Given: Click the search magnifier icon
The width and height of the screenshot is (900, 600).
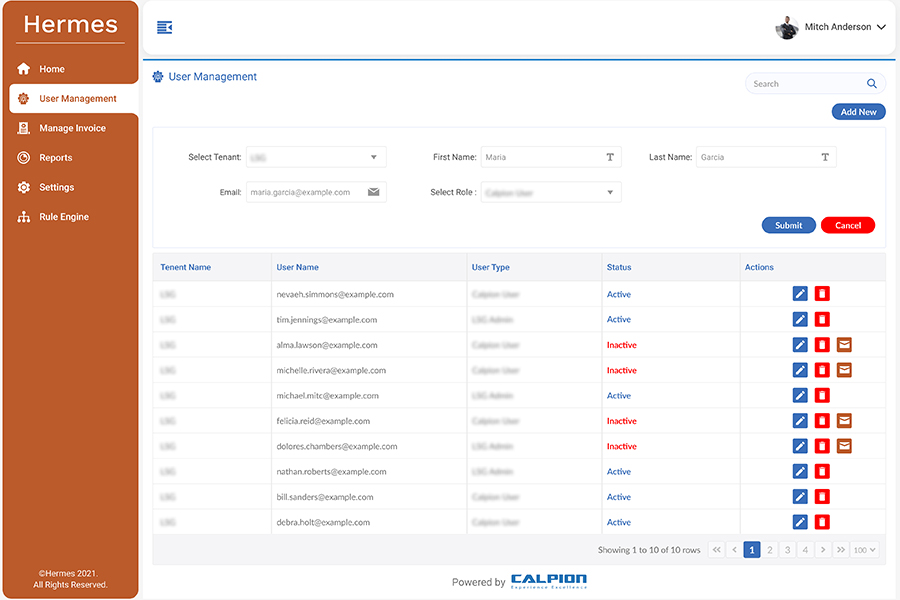Looking at the screenshot, I should 872,84.
